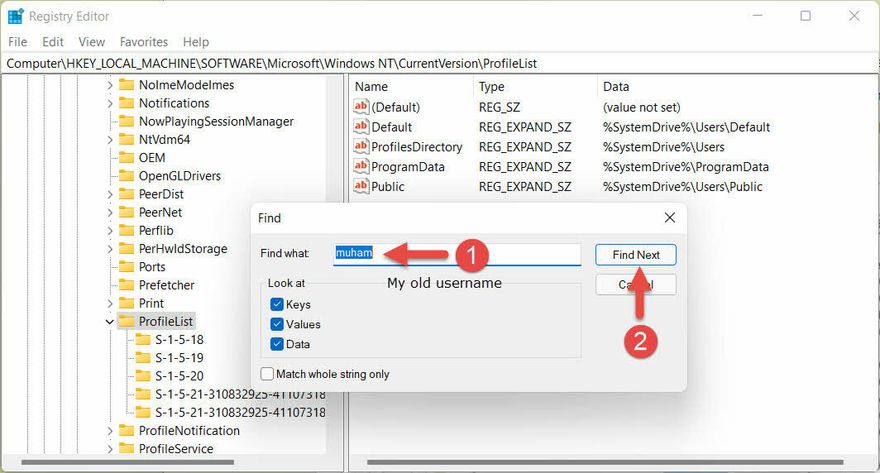Select the Notifications folder icon
Screen dimensions: 880x473
tap(127, 103)
